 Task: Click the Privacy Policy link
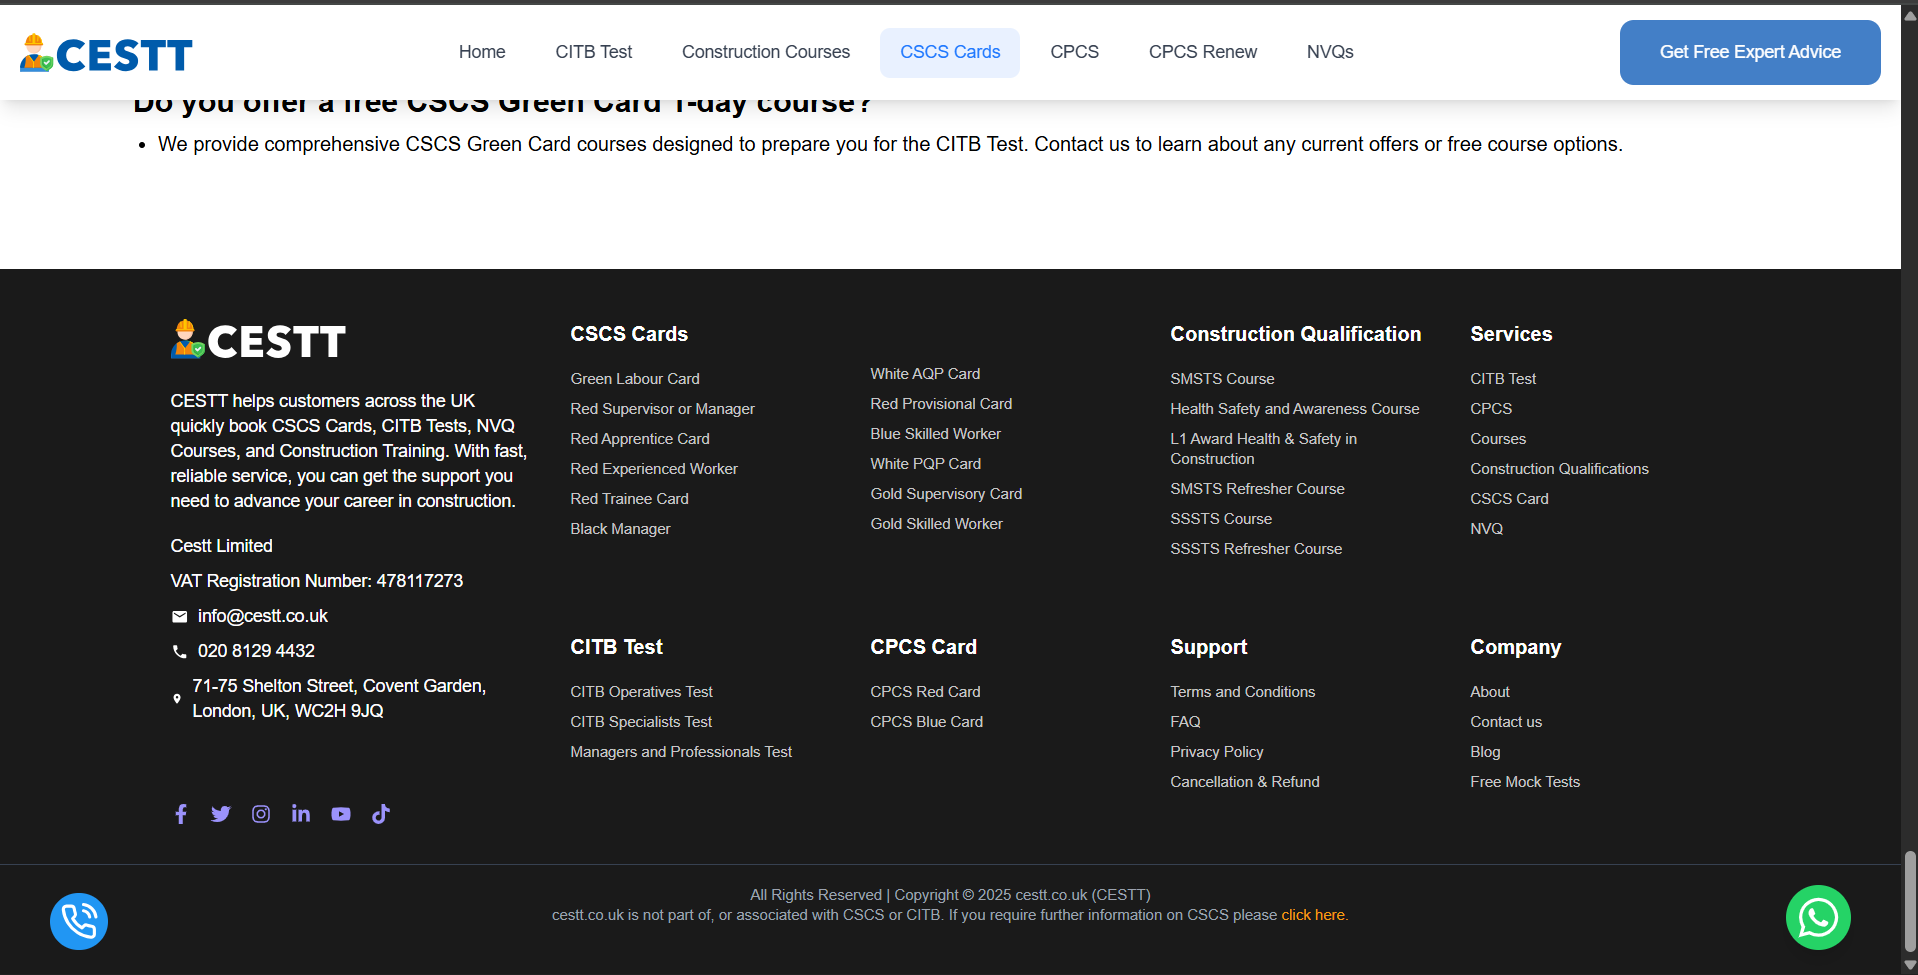pyautogui.click(x=1216, y=751)
